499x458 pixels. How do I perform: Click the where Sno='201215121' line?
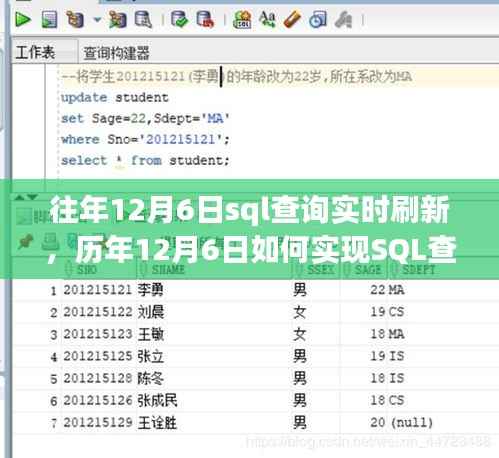(145, 139)
